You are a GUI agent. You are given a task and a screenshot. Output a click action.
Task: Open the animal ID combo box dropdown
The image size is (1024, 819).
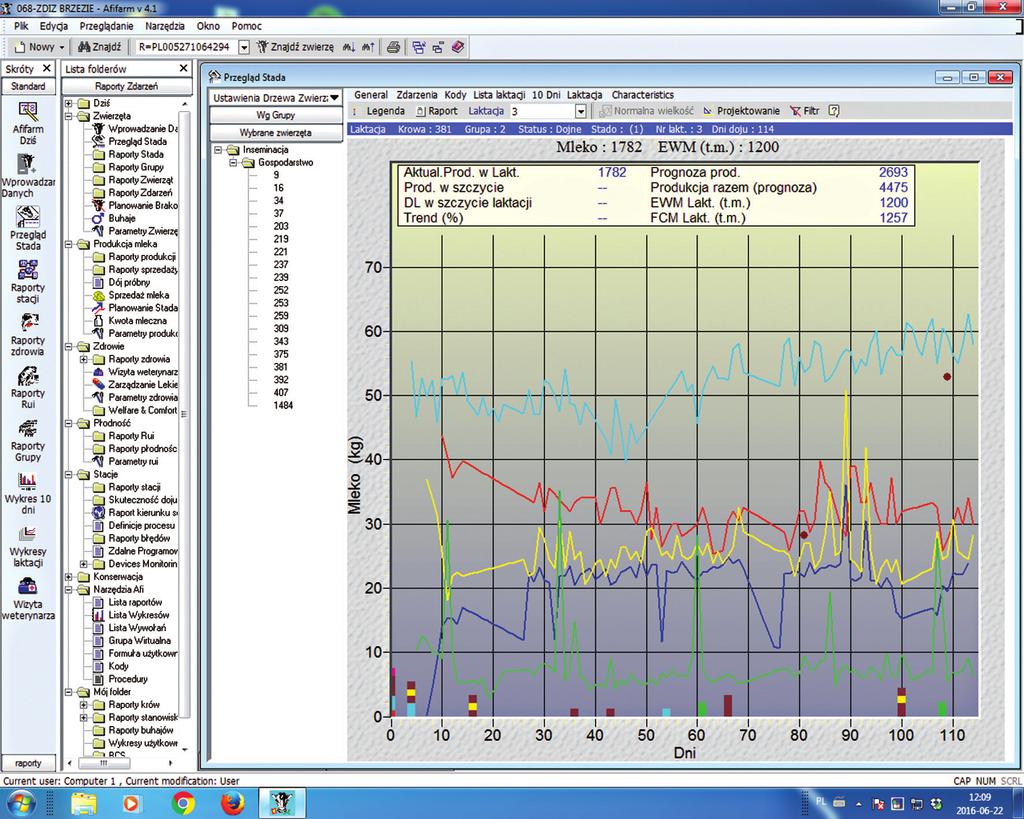point(244,47)
